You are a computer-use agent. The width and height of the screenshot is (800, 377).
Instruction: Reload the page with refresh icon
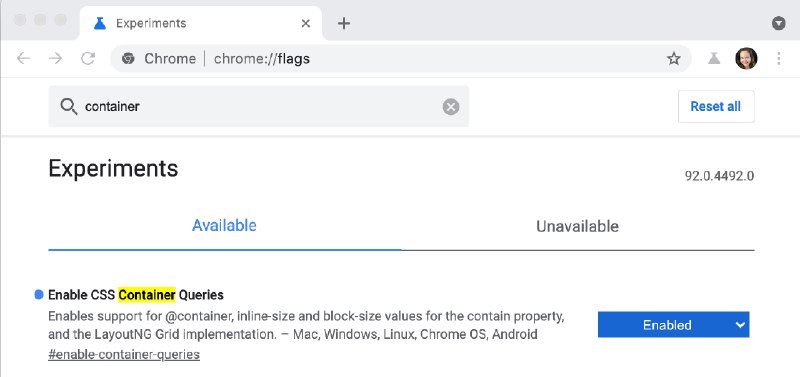(x=88, y=59)
